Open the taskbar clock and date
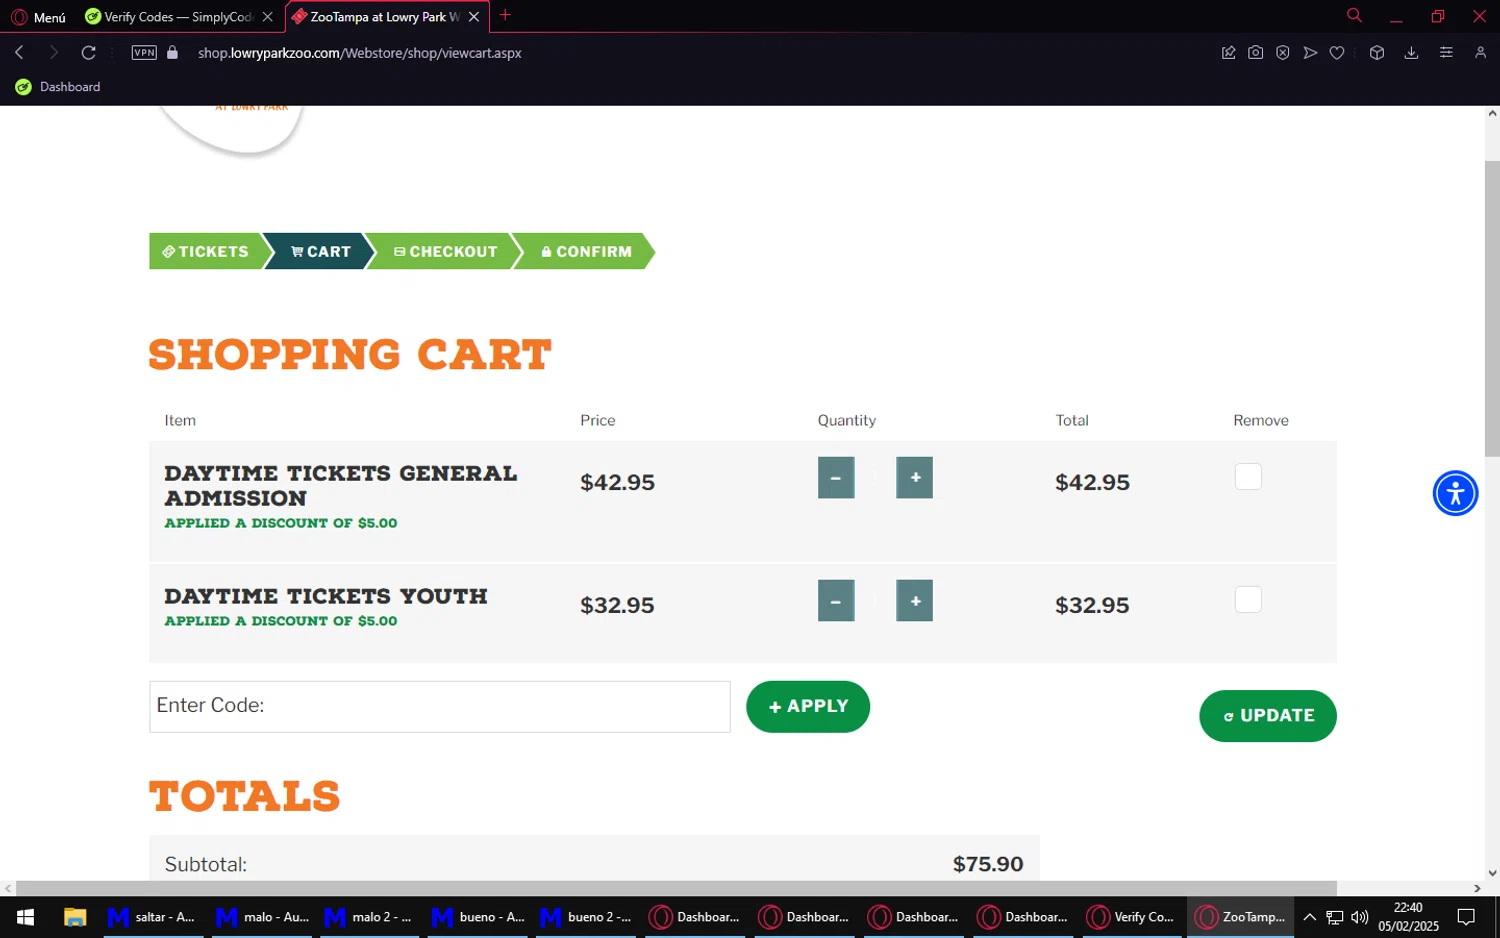 (x=1408, y=917)
